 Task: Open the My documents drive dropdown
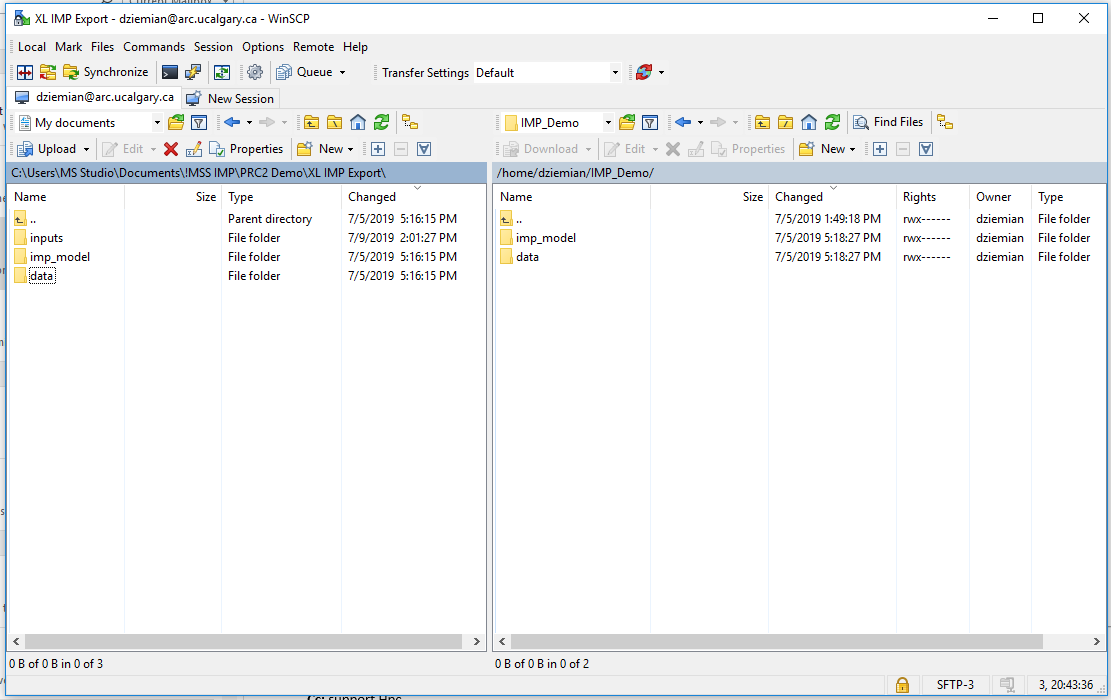[x=90, y=123]
